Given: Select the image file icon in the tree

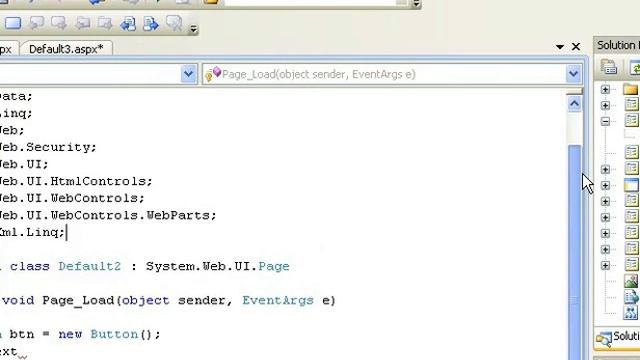Looking at the screenshot, I should 631,281.
